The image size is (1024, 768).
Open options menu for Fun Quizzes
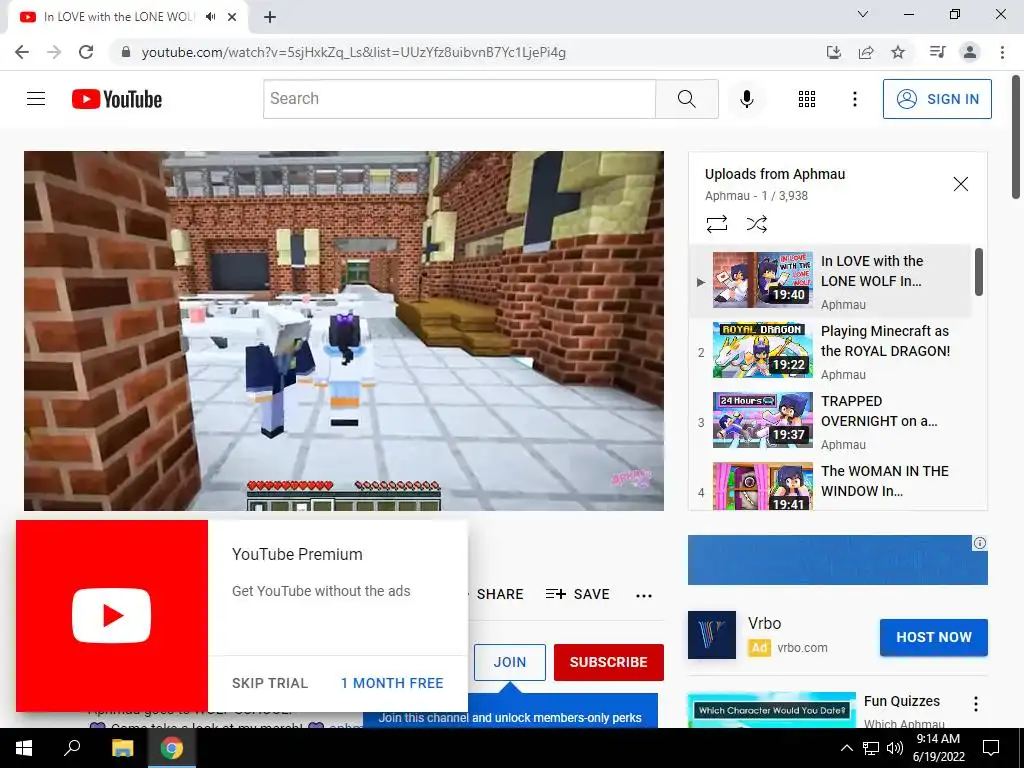pyautogui.click(x=976, y=703)
